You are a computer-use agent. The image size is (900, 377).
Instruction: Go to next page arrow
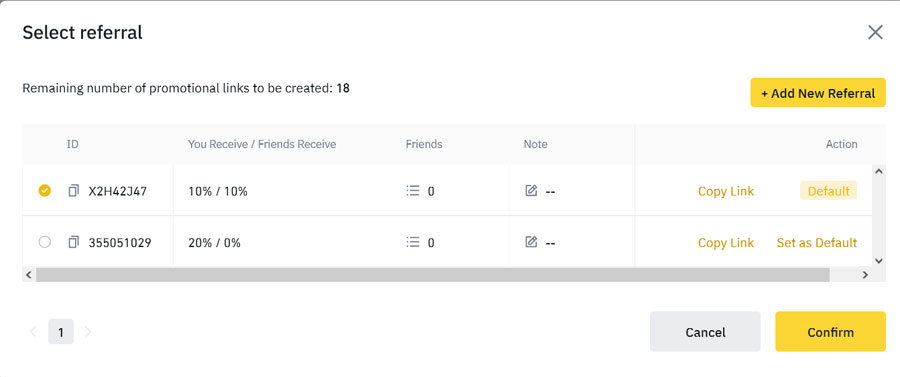point(88,332)
